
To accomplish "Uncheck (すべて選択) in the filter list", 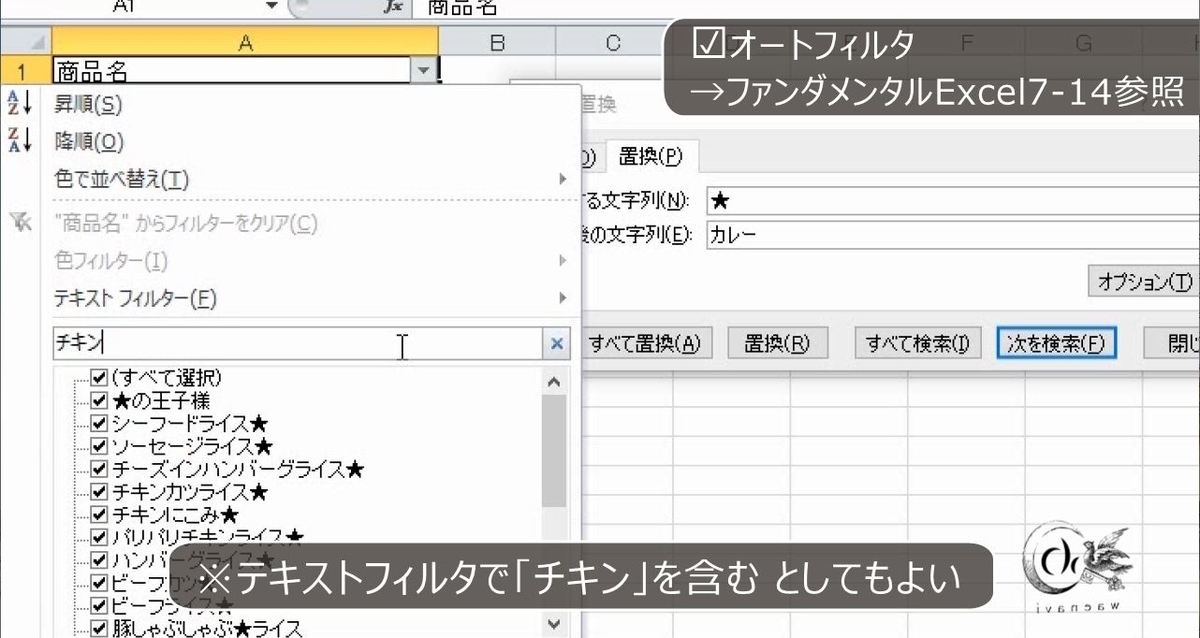I will point(97,379).
